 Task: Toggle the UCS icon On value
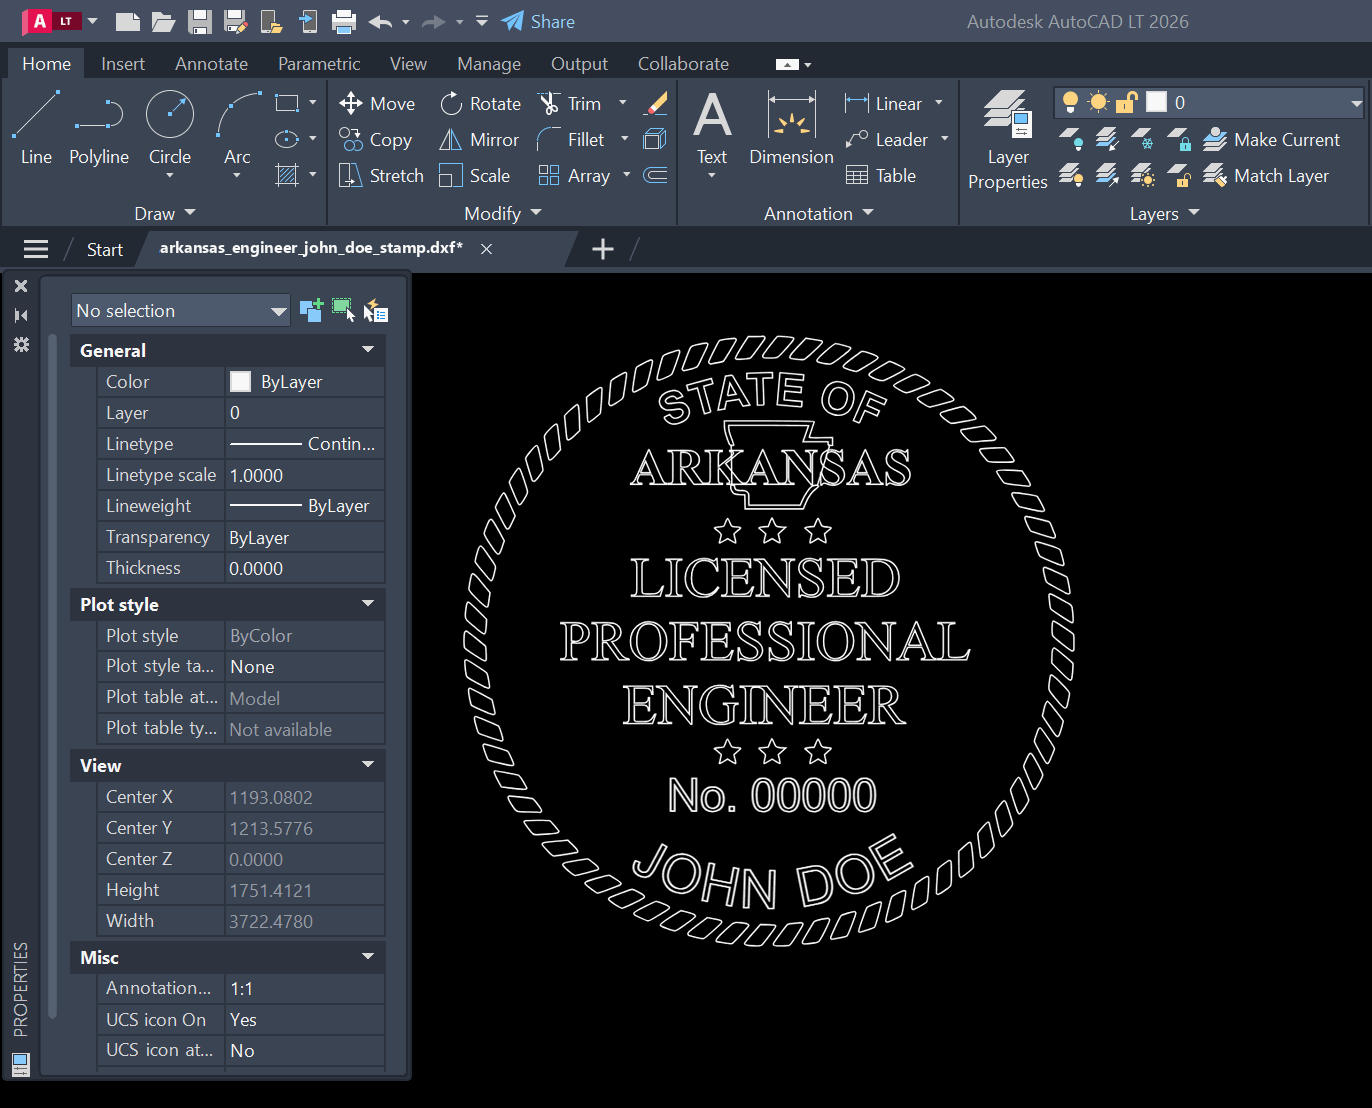pos(305,1020)
